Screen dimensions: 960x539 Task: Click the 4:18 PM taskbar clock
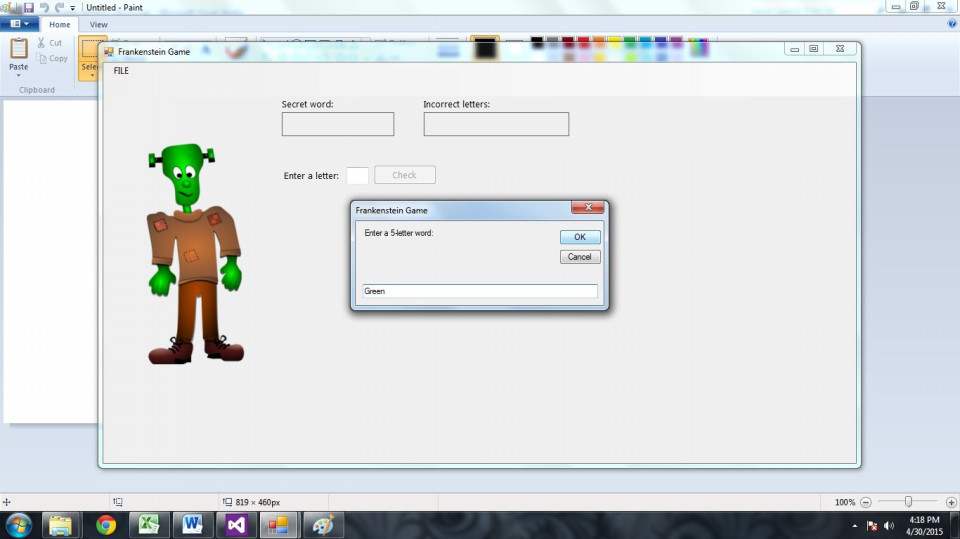[924, 519]
